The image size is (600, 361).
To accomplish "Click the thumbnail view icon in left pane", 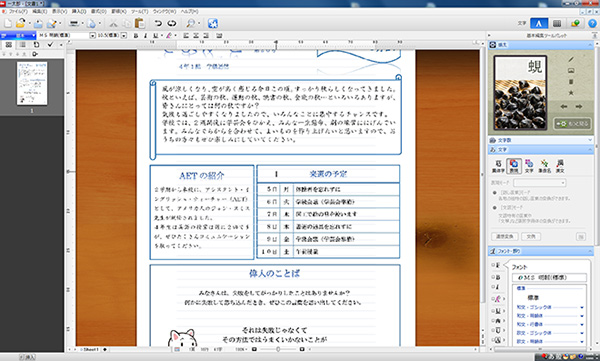I will tap(8, 45).
